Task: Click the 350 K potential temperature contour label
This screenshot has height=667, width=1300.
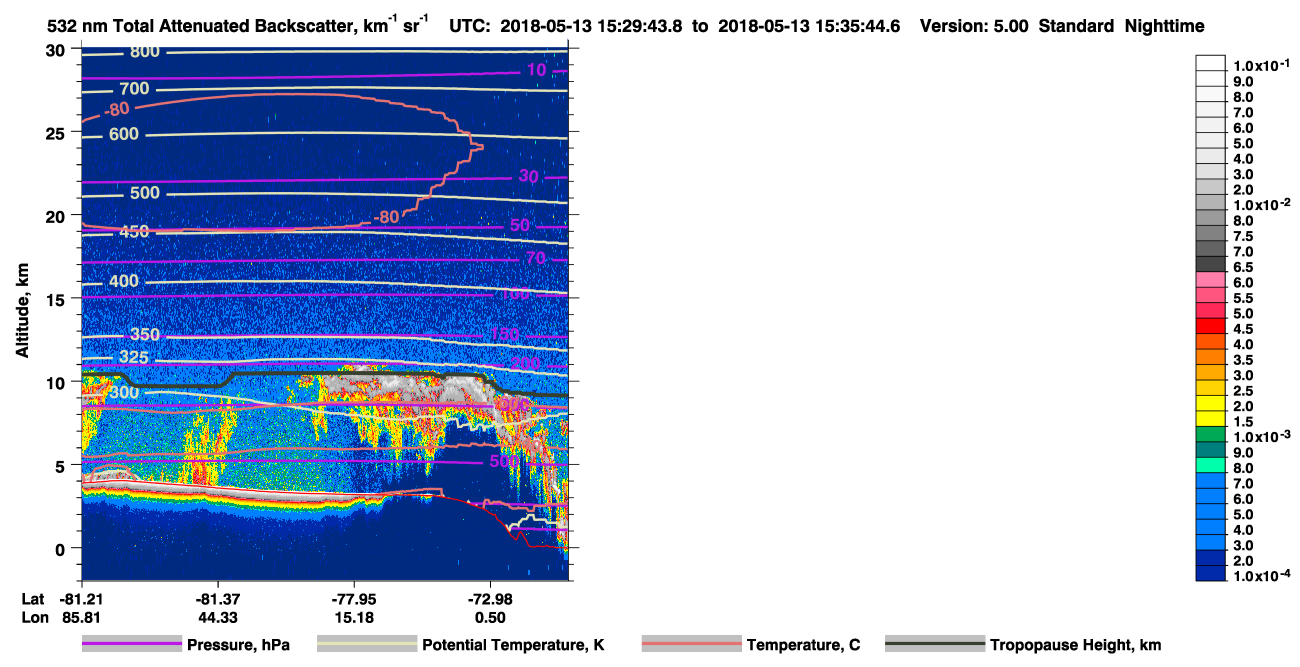Action: click(145, 334)
